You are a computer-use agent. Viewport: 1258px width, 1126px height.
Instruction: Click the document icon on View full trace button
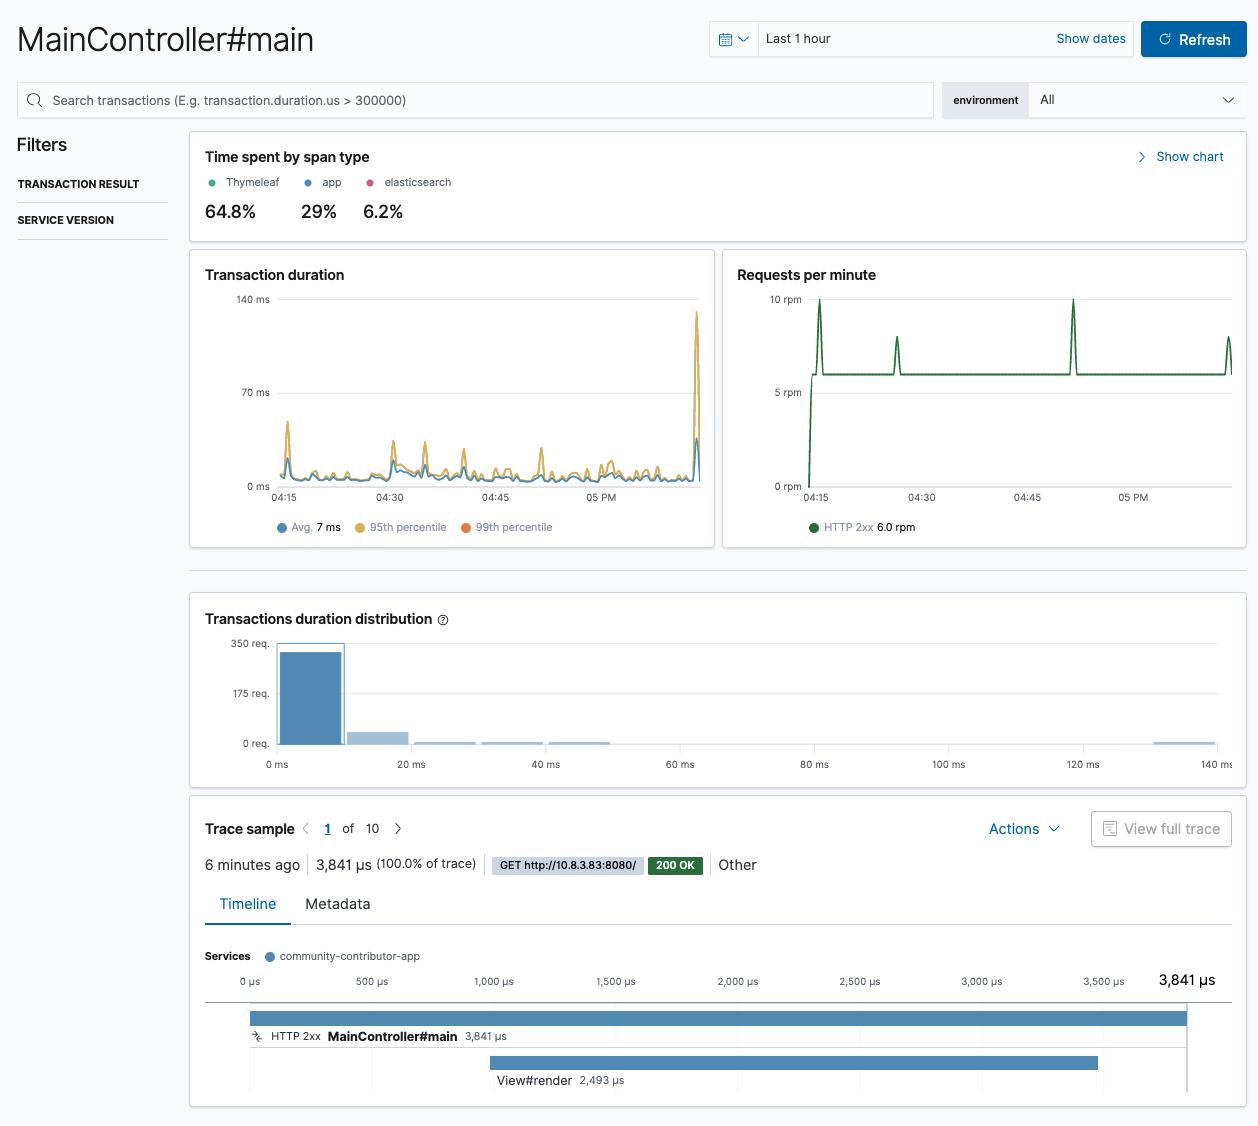click(x=1110, y=828)
